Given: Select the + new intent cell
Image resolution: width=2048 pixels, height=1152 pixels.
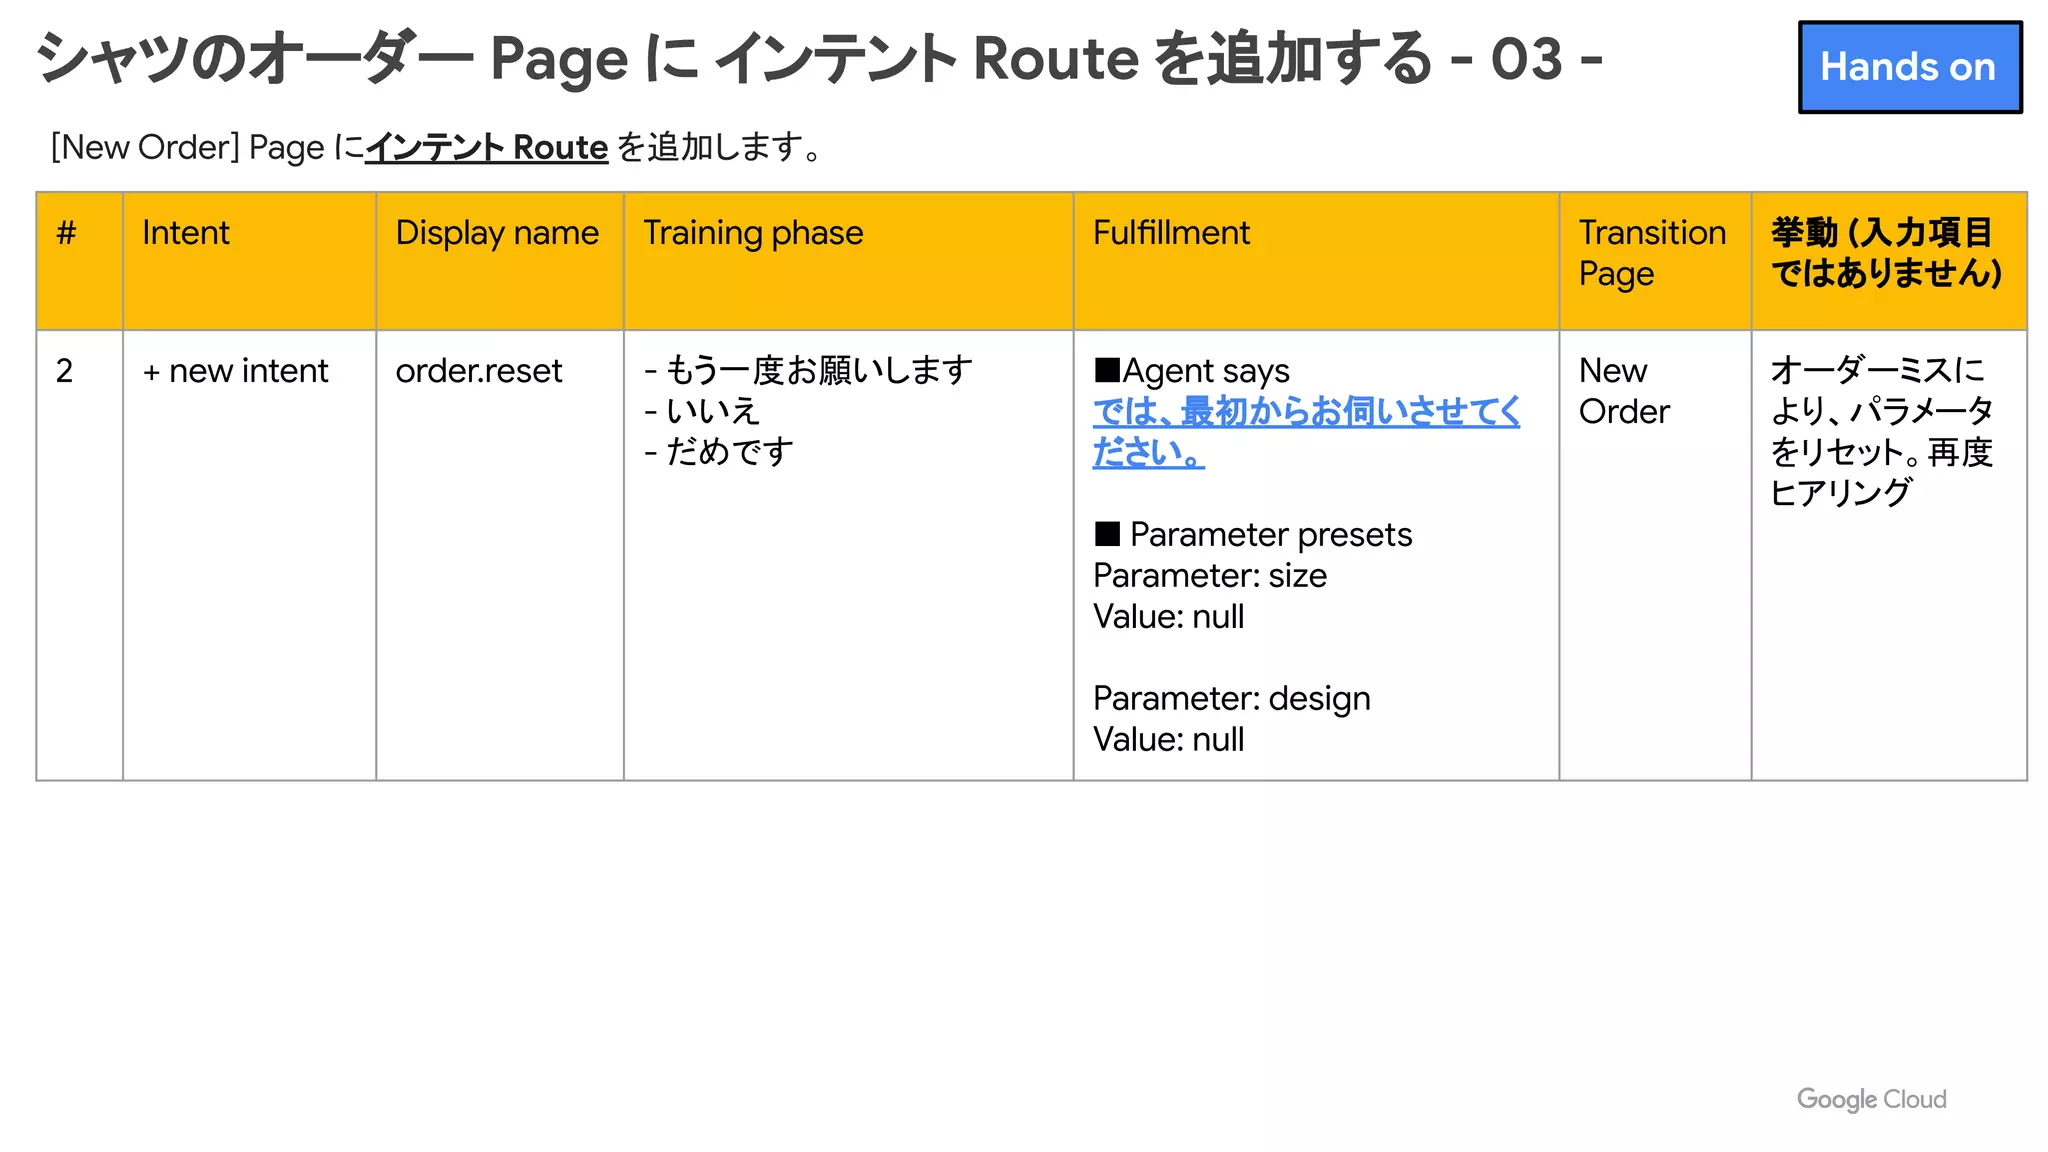Looking at the screenshot, I should point(249,555).
